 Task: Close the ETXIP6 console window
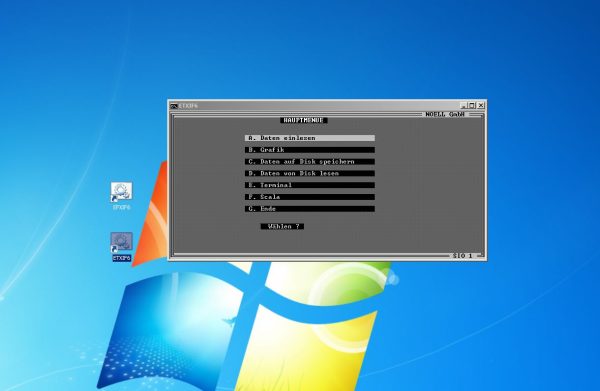tap(481, 106)
